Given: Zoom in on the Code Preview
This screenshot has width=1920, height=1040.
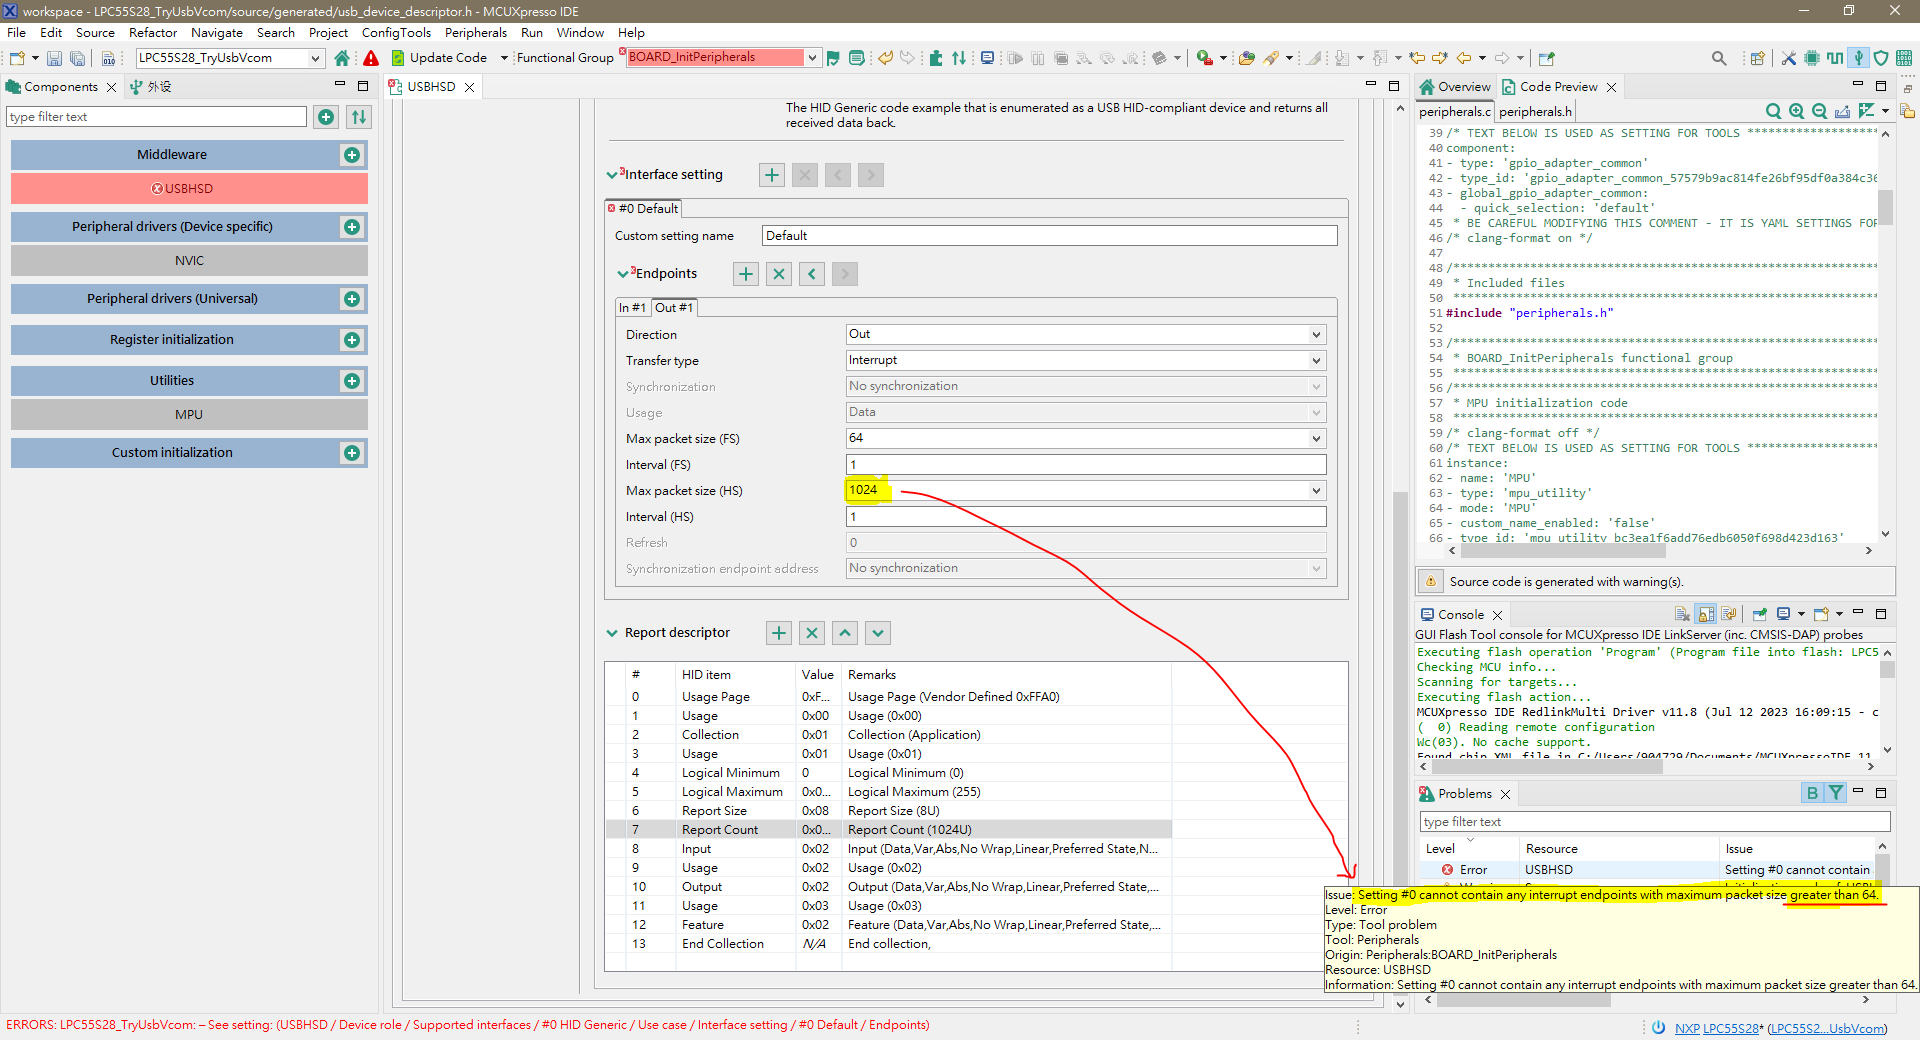Looking at the screenshot, I should pos(1796,111).
